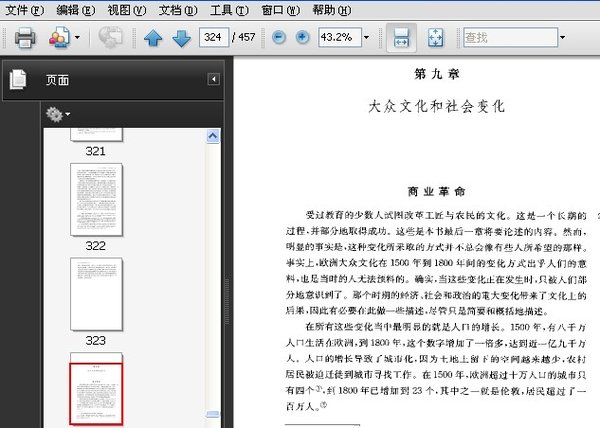Click the total page count / 457
Screen dimensions: 600x428
click(243, 37)
